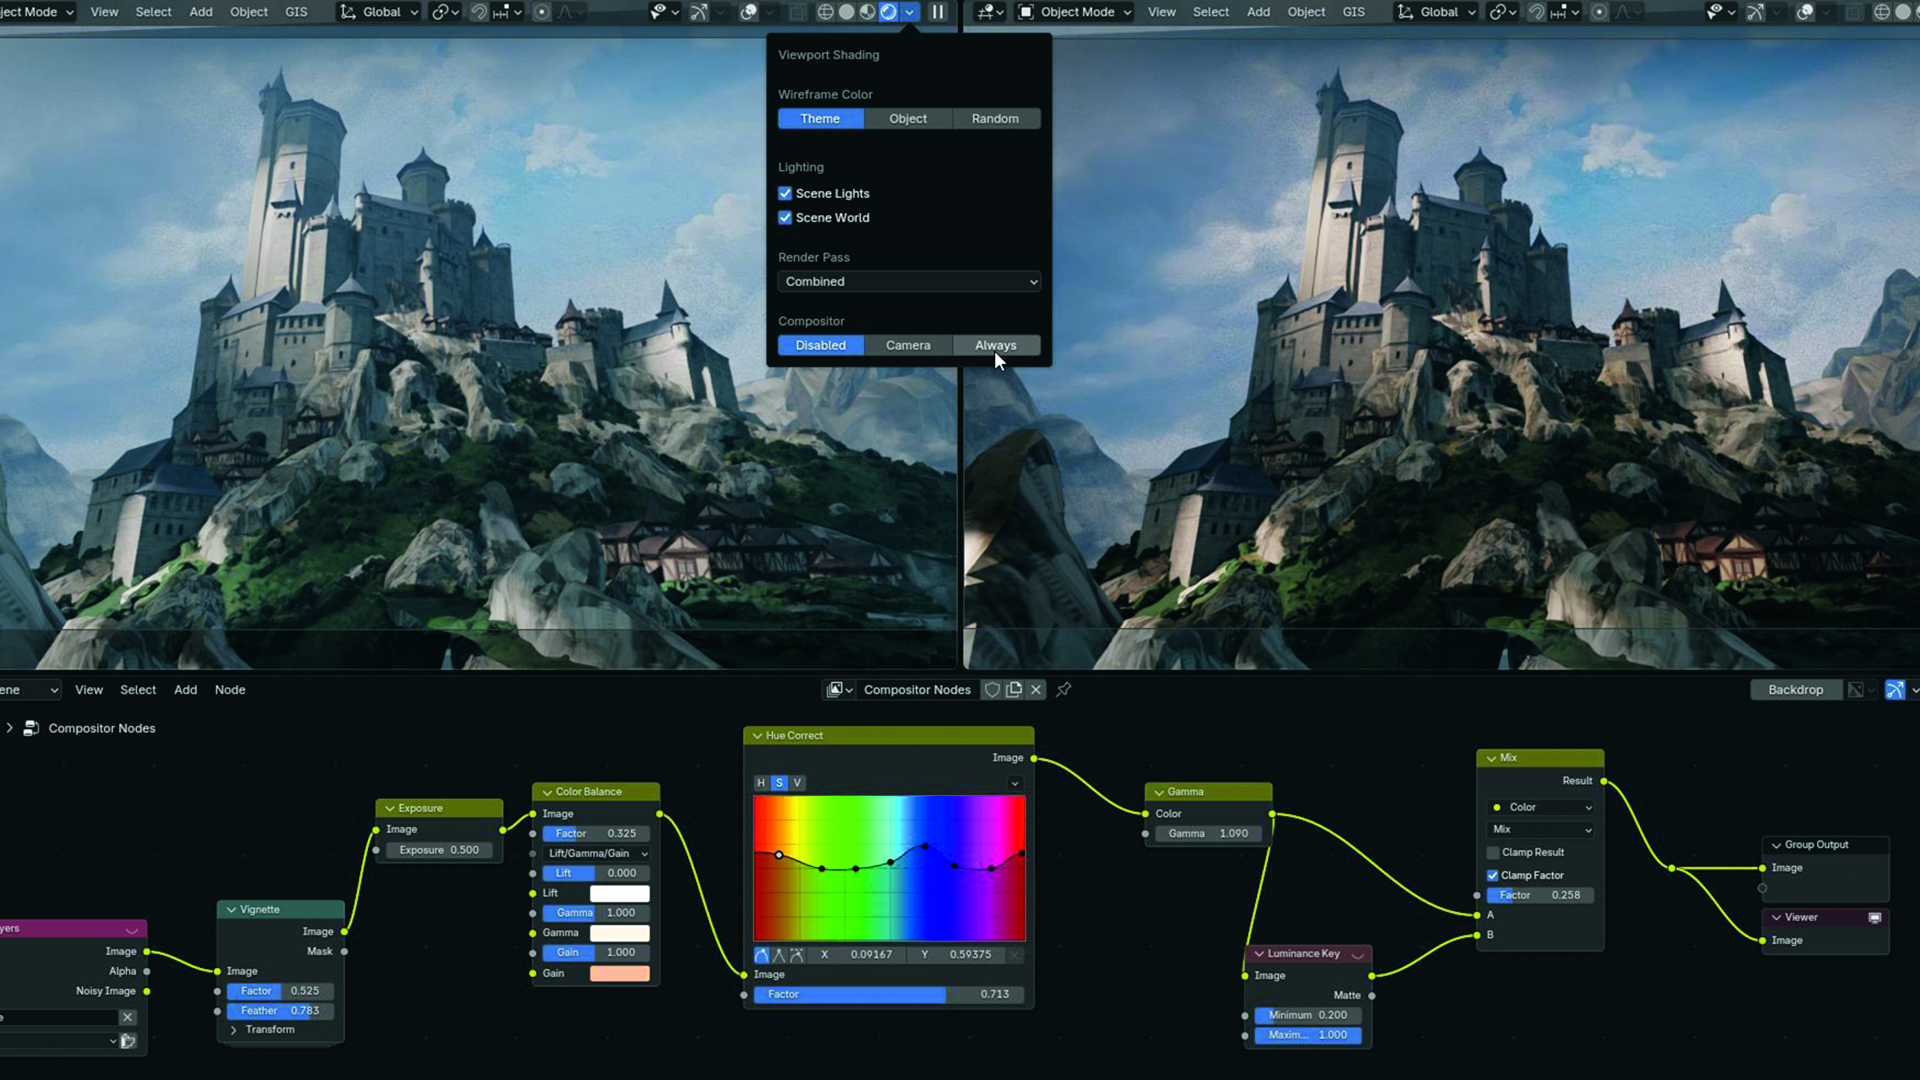Toggle the Backdrop button
This screenshot has height=1080, width=1920.
click(x=1795, y=689)
